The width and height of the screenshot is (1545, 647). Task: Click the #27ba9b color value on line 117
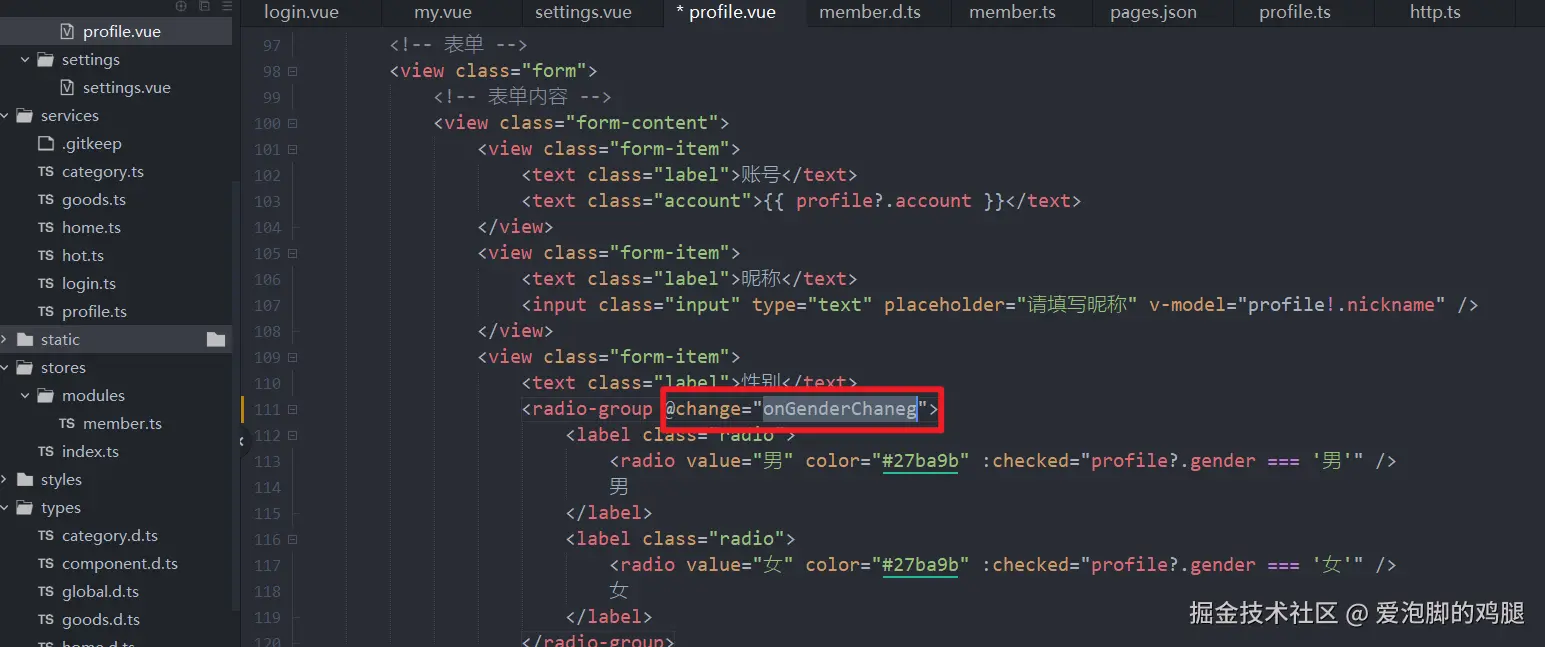tap(919, 565)
